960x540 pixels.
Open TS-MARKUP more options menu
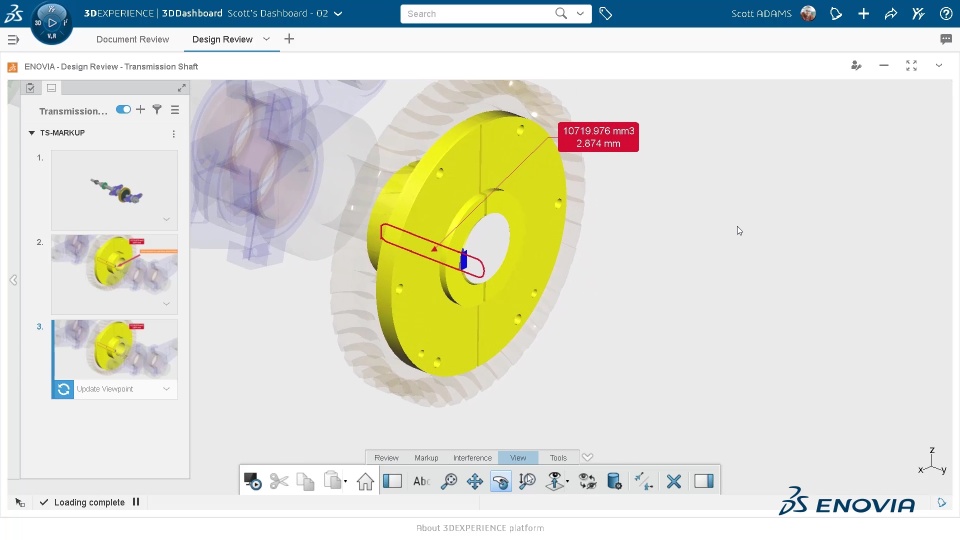pos(174,133)
